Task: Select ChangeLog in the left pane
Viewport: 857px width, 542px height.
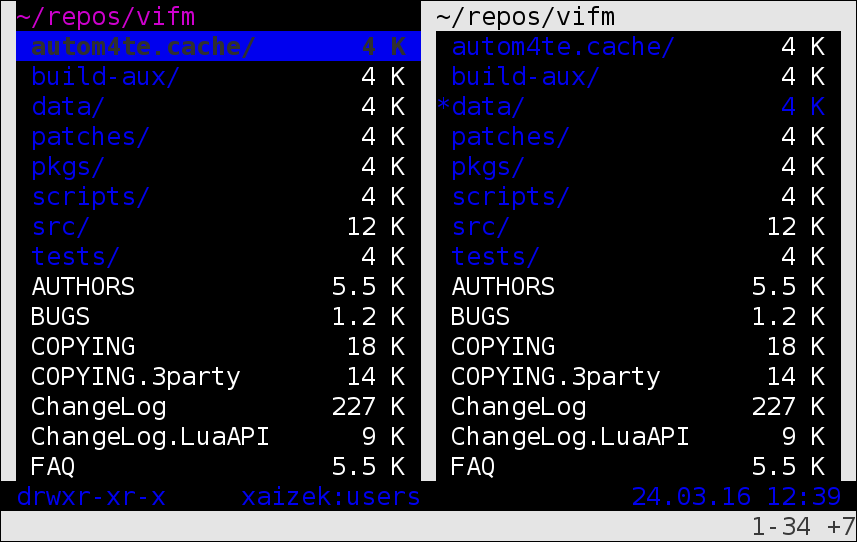Action: tap(219, 407)
